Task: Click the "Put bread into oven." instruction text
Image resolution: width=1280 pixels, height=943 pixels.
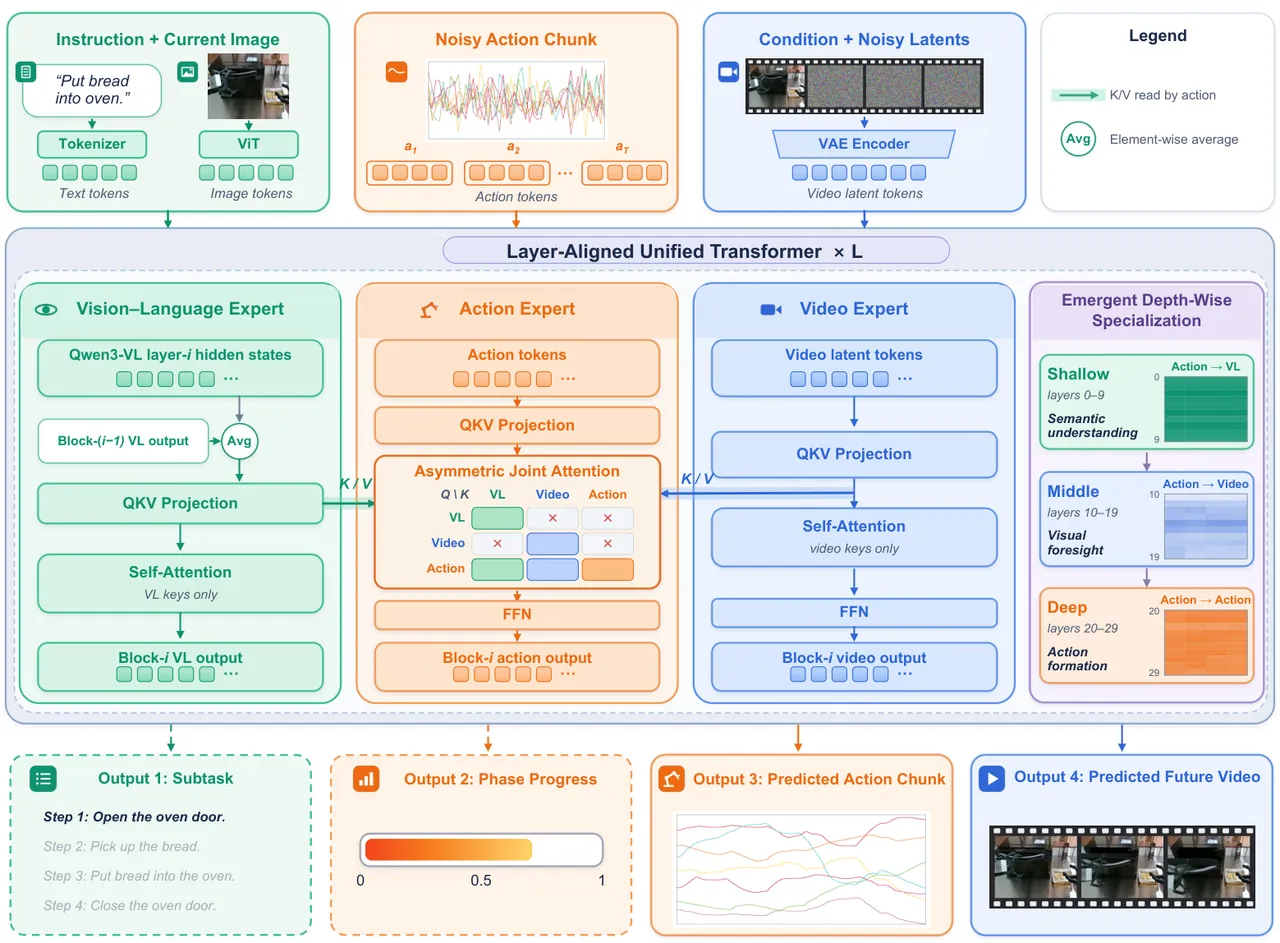Action: point(93,90)
